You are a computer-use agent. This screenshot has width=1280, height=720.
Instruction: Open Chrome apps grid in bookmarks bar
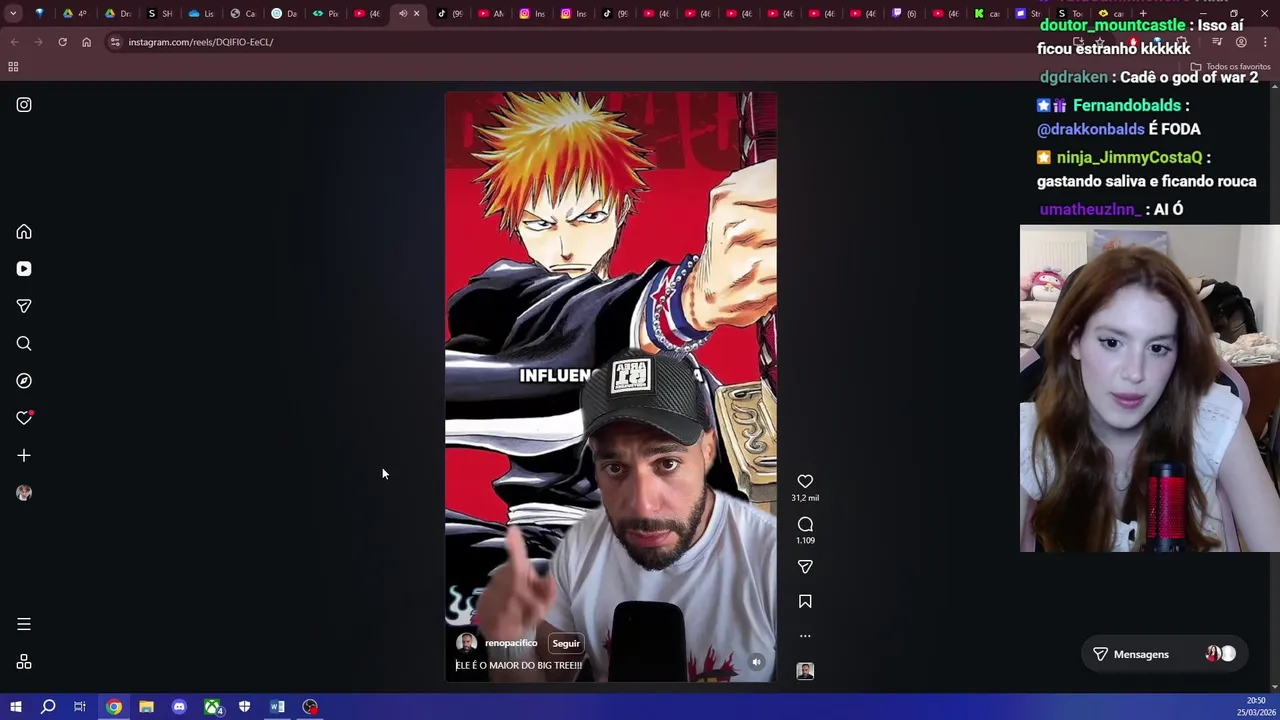[13, 67]
